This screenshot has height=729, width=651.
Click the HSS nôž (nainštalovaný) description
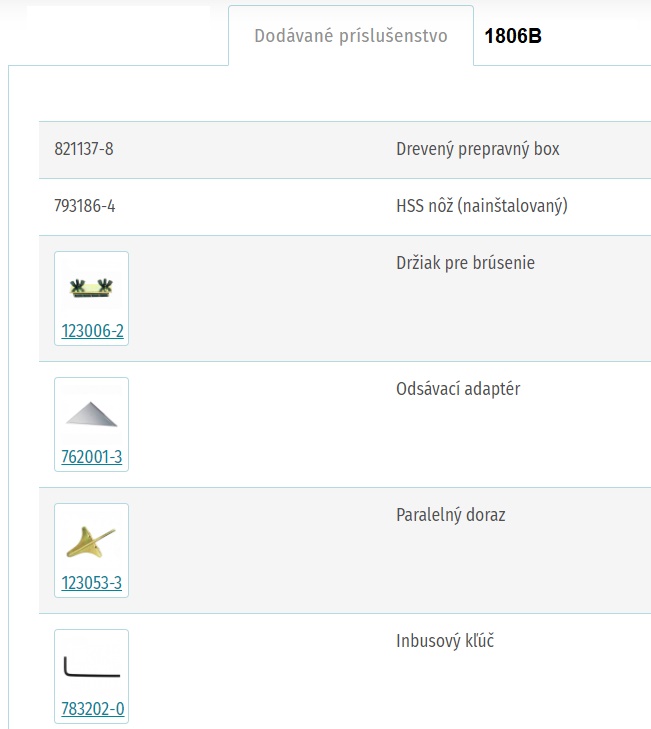click(x=482, y=206)
